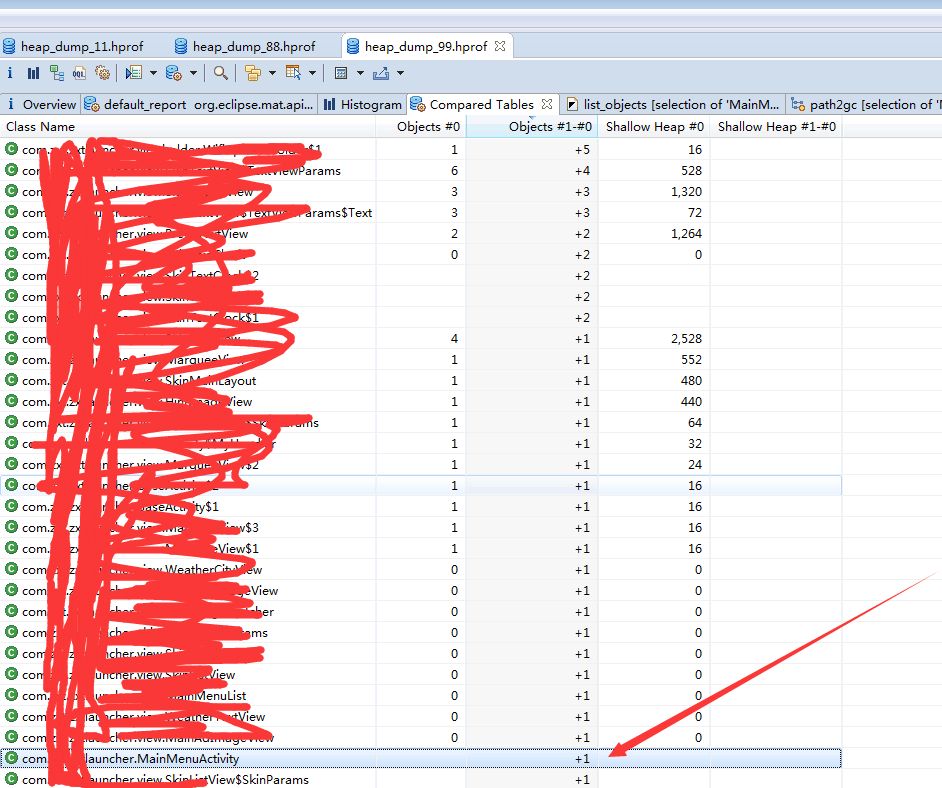The width and height of the screenshot is (942, 788).
Task: Expand the compare options dropdown arrow
Action: pyautogui.click(x=360, y=73)
